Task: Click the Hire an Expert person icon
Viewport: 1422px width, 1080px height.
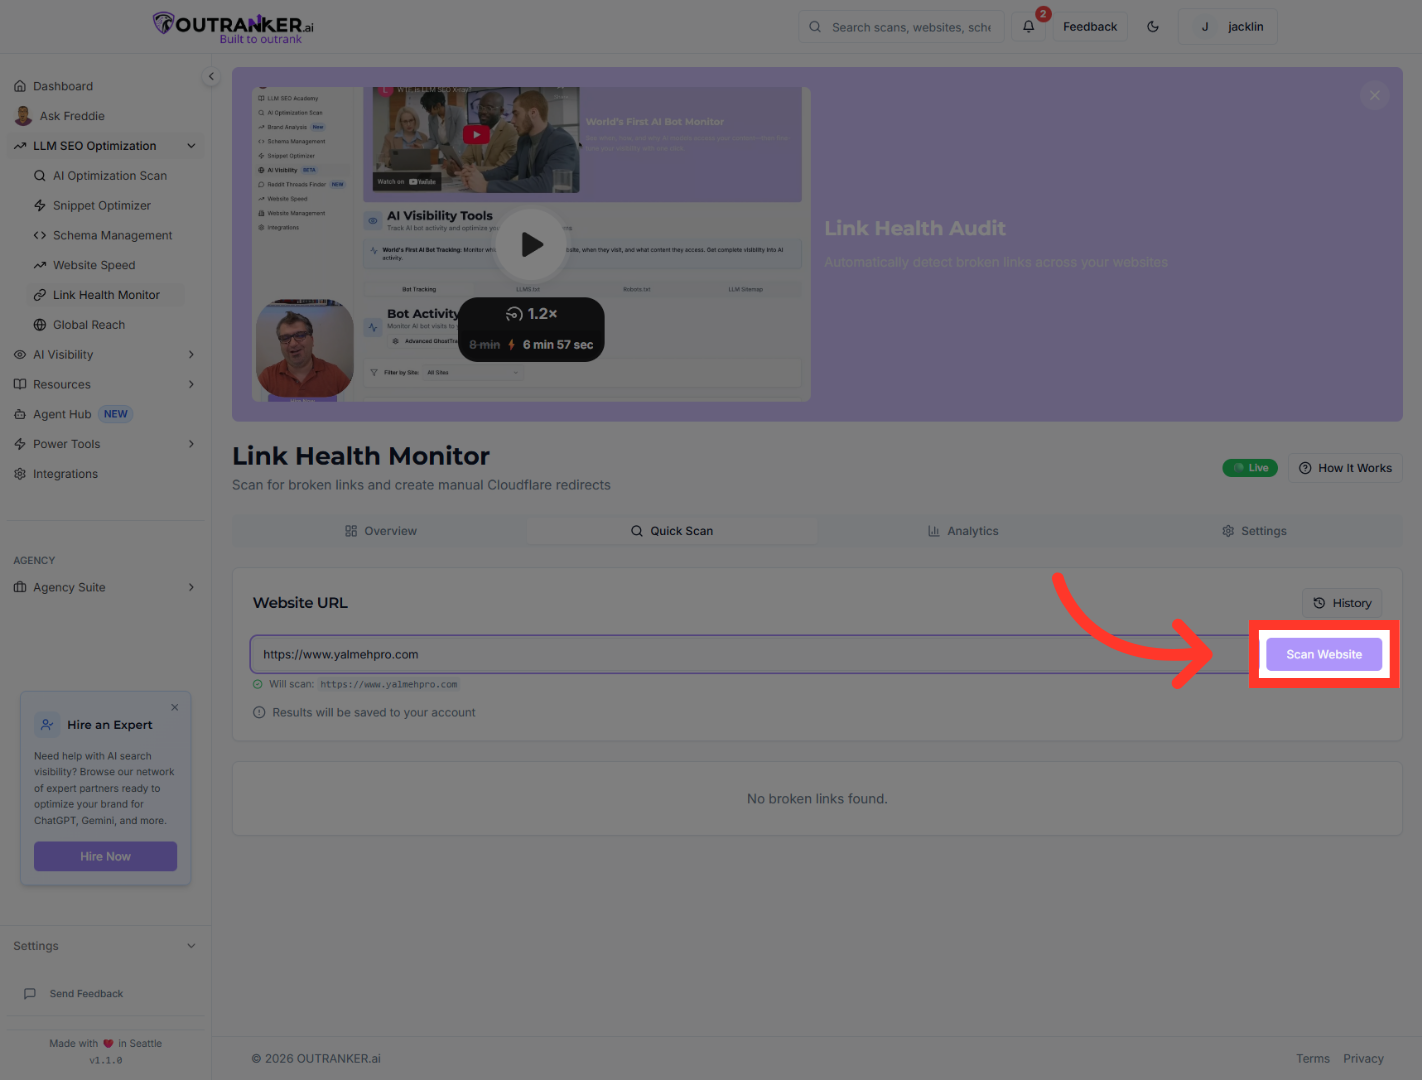Action: pos(47,725)
